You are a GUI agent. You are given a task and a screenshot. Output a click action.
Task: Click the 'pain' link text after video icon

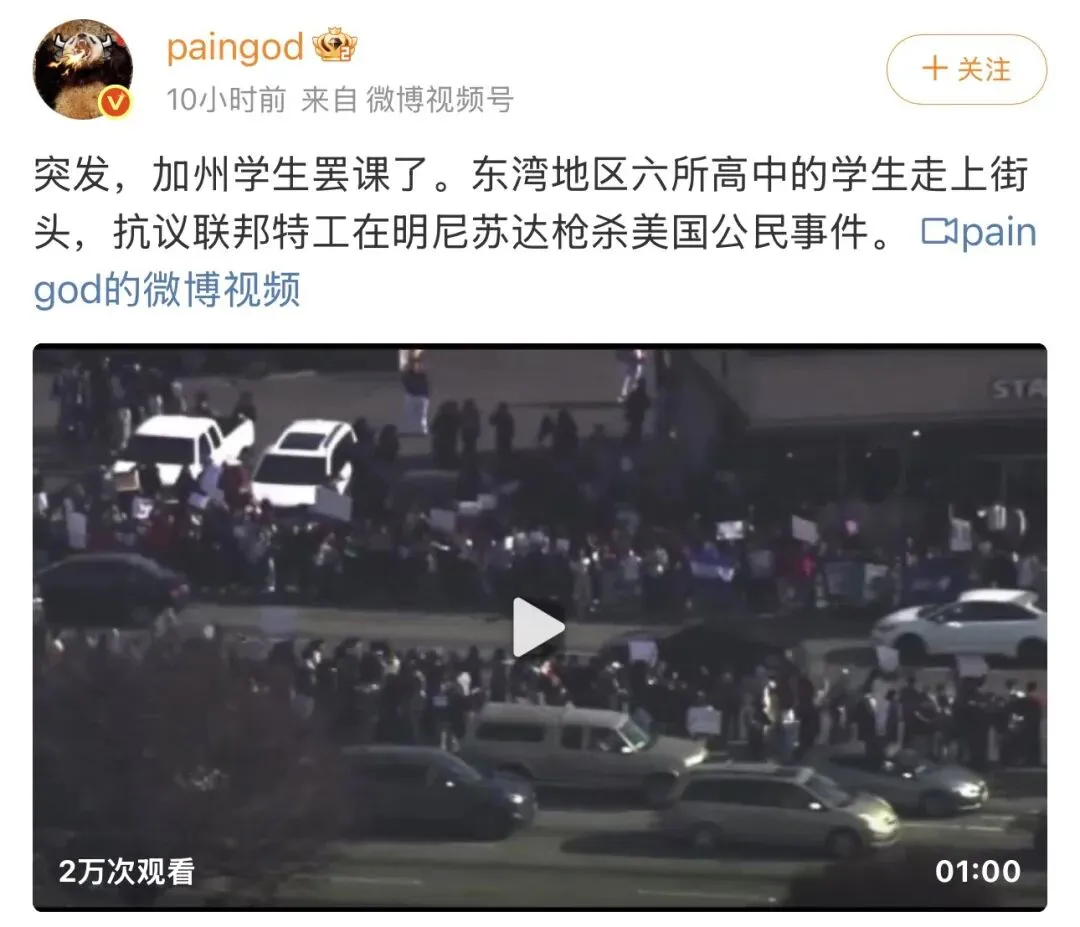click(999, 232)
